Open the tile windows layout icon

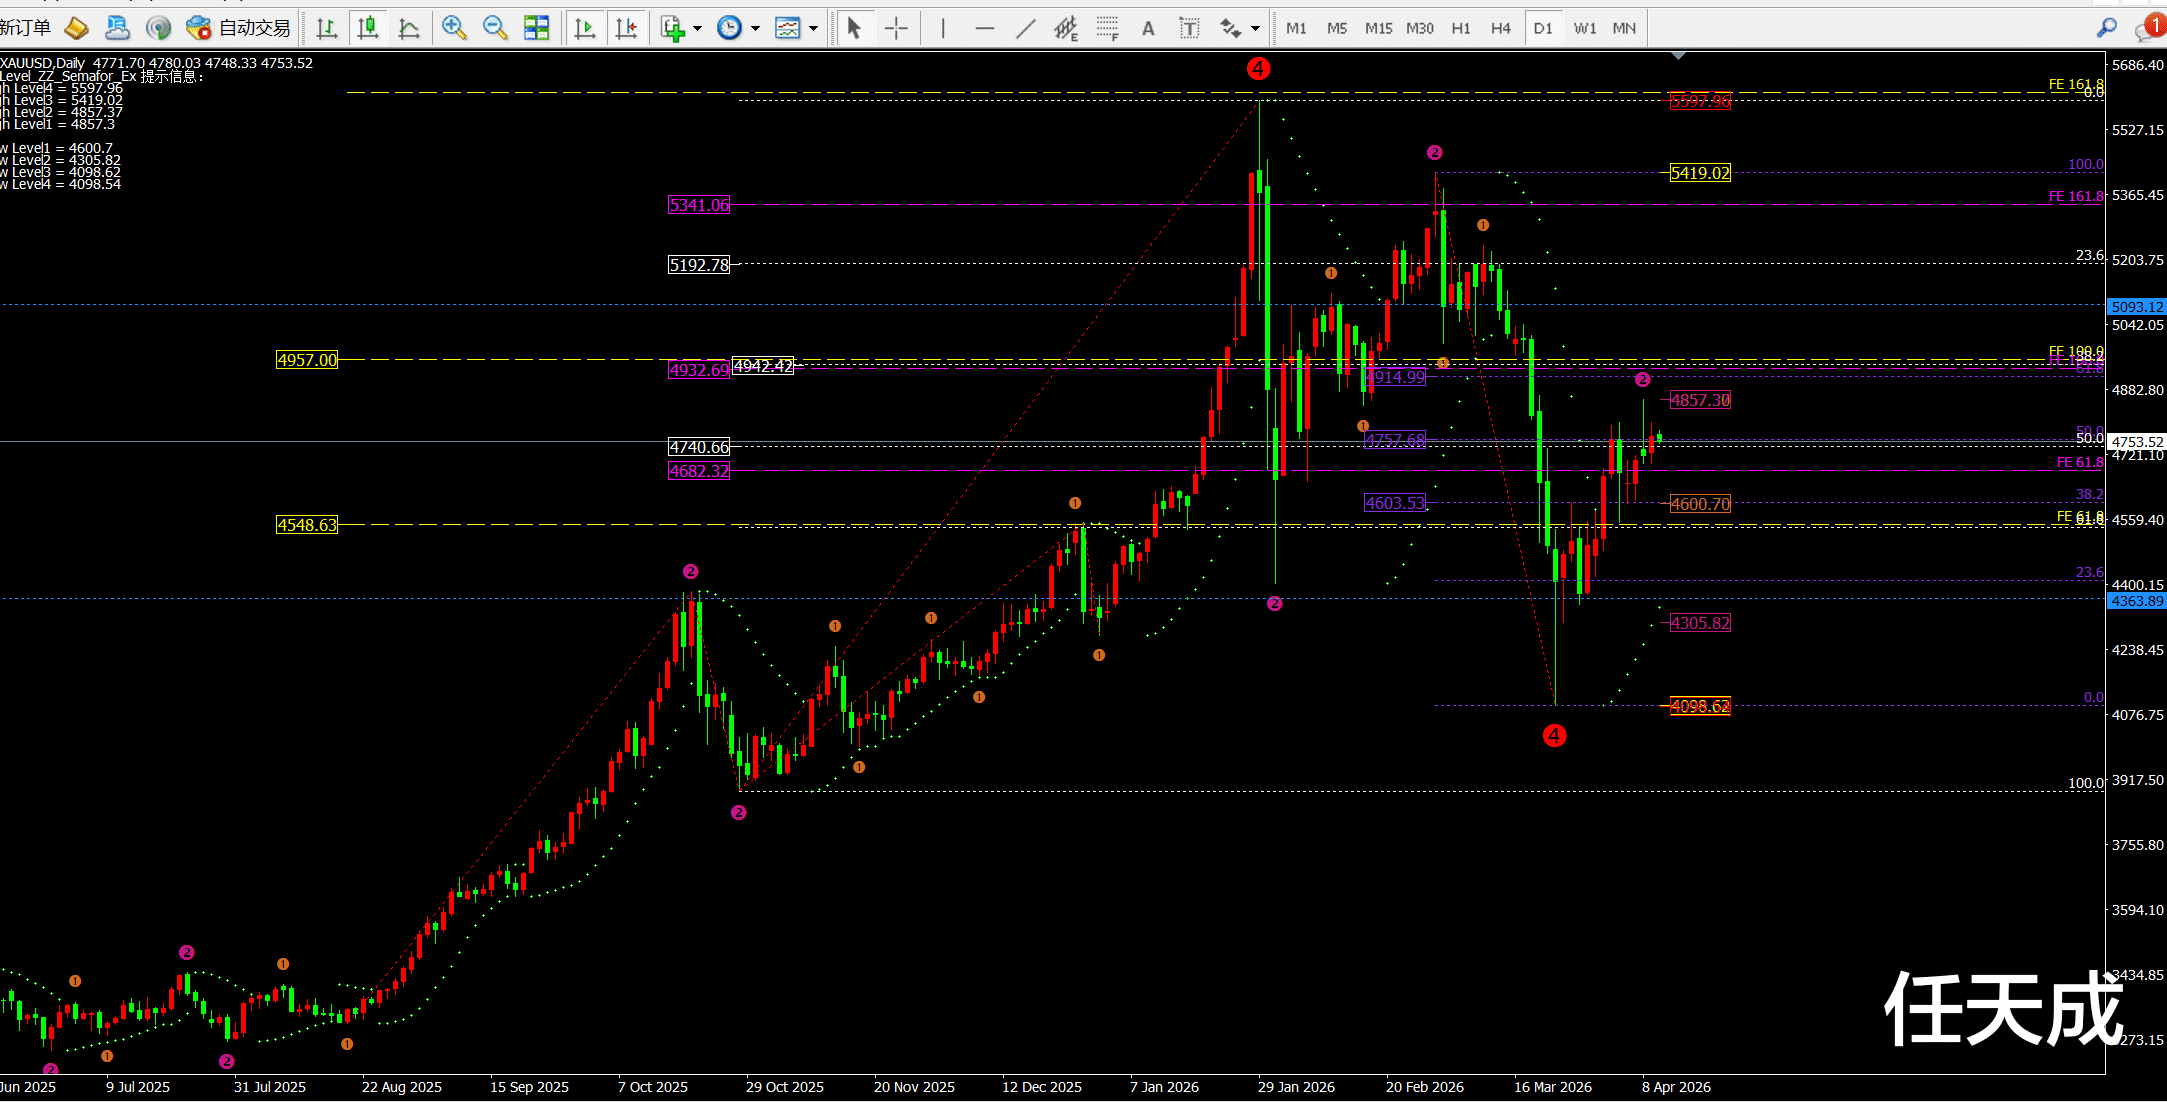[x=537, y=28]
